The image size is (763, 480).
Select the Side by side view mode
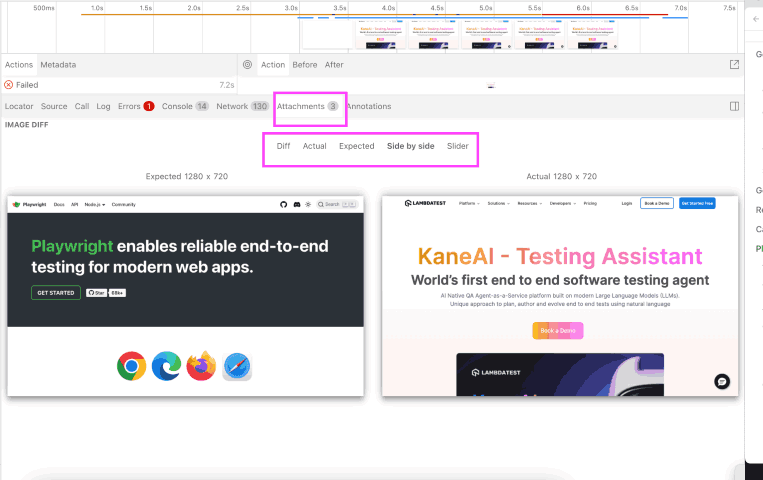tap(410, 146)
